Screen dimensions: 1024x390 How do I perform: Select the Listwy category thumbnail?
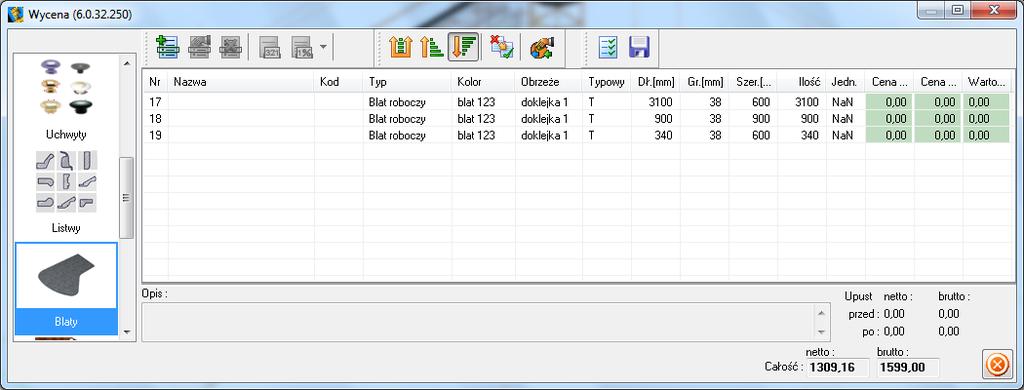click(66, 181)
